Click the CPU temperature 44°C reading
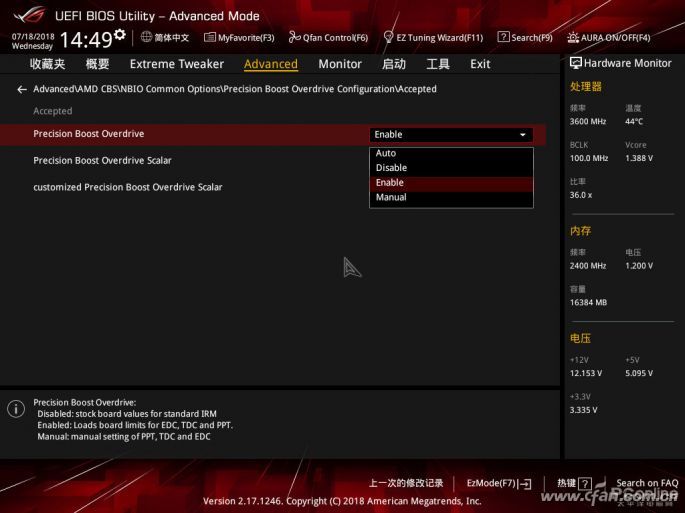 point(634,121)
